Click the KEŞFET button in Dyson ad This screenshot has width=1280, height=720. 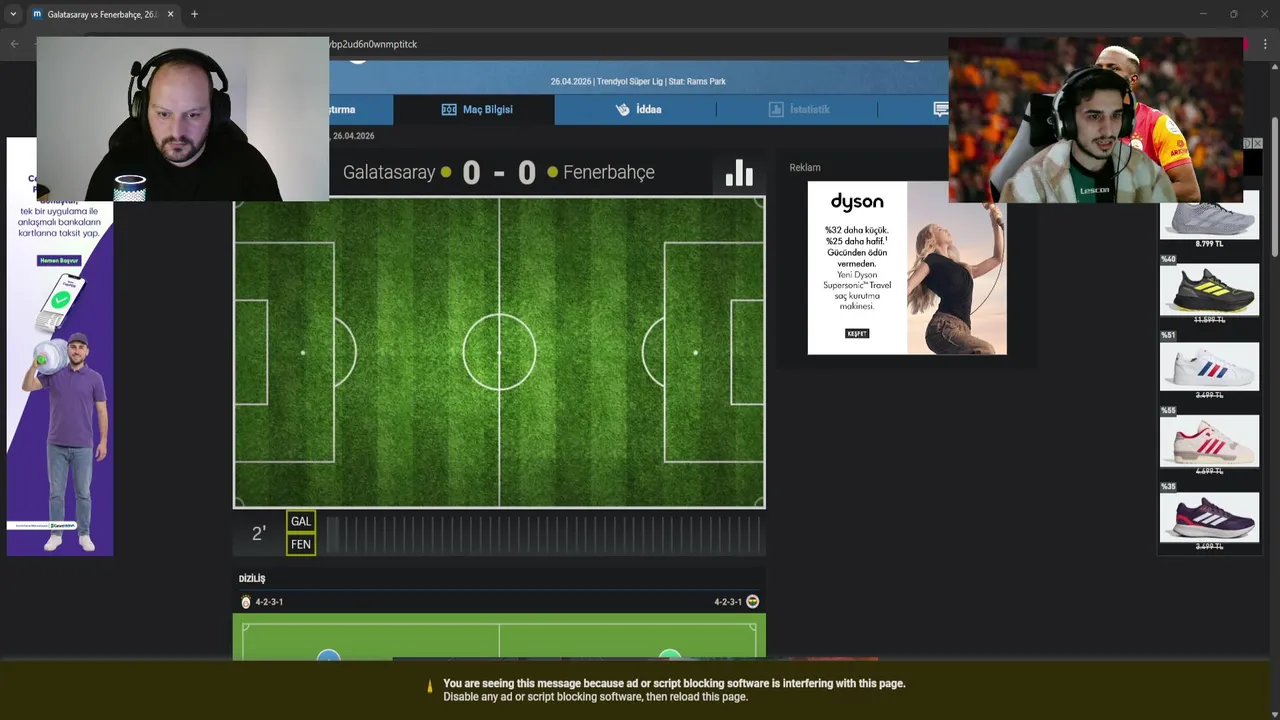[x=857, y=333]
